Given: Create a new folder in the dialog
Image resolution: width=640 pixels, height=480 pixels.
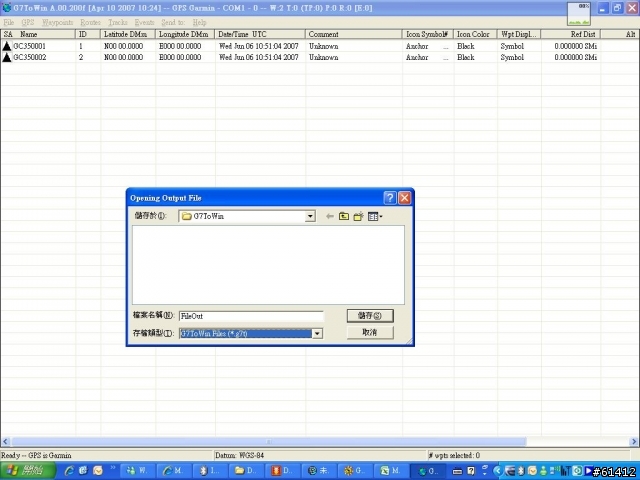Looking at the screenshot, I should click(358, 216).
